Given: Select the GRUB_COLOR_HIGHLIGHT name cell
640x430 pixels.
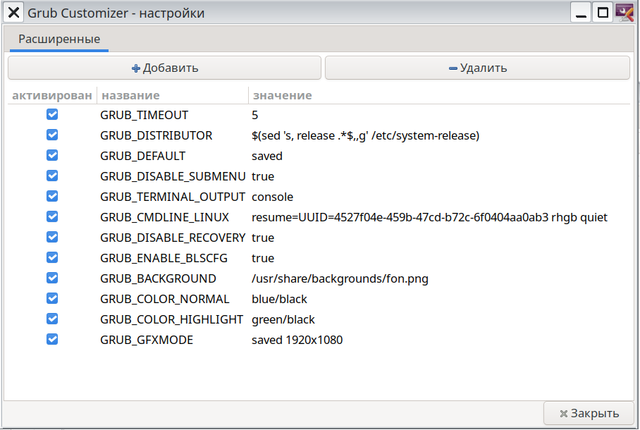Looking at the screenshot, I should point(171,319).
